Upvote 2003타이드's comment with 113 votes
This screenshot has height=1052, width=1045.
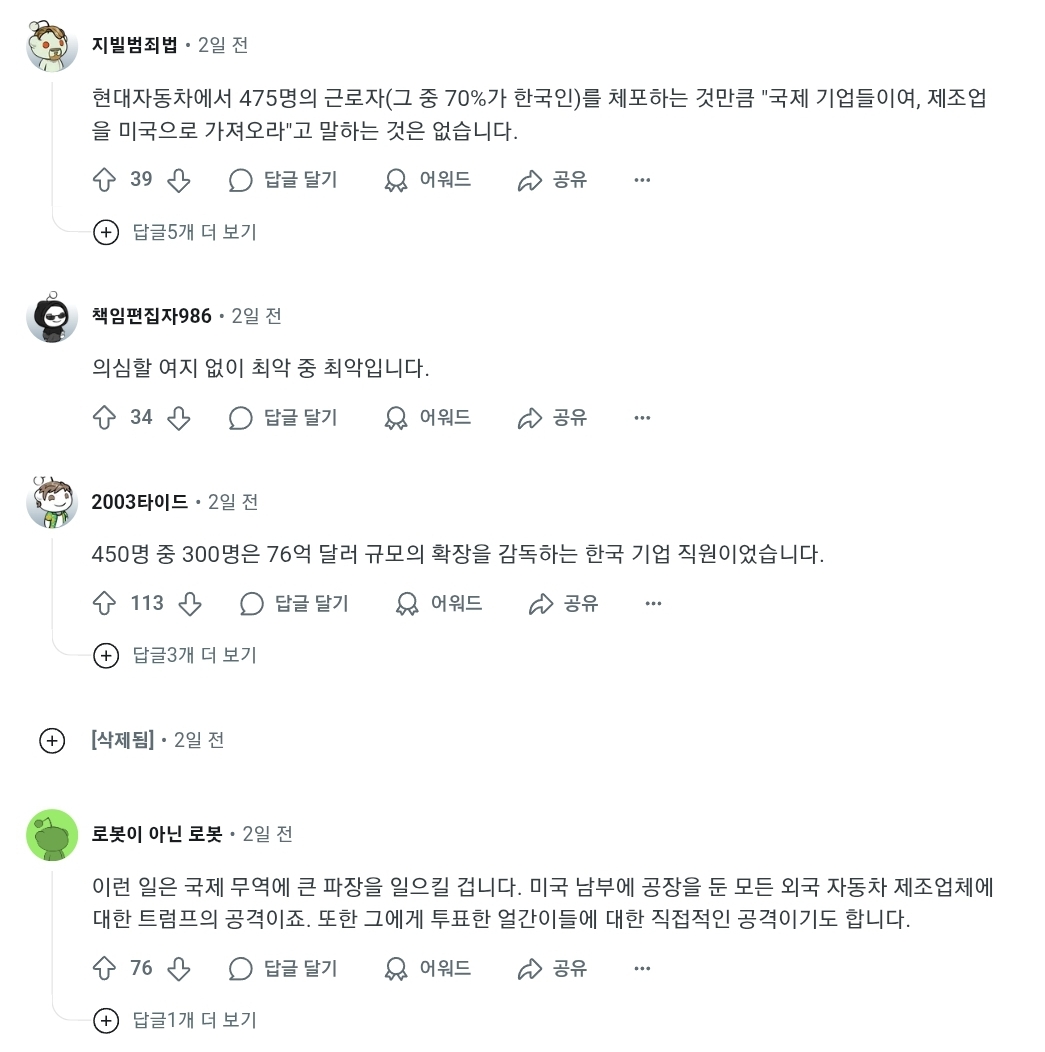point(113,604)
